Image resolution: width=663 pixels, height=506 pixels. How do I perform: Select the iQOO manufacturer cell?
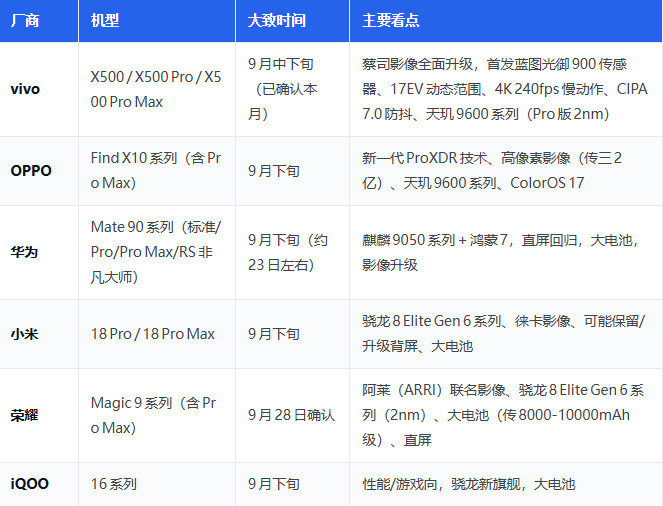39,484
